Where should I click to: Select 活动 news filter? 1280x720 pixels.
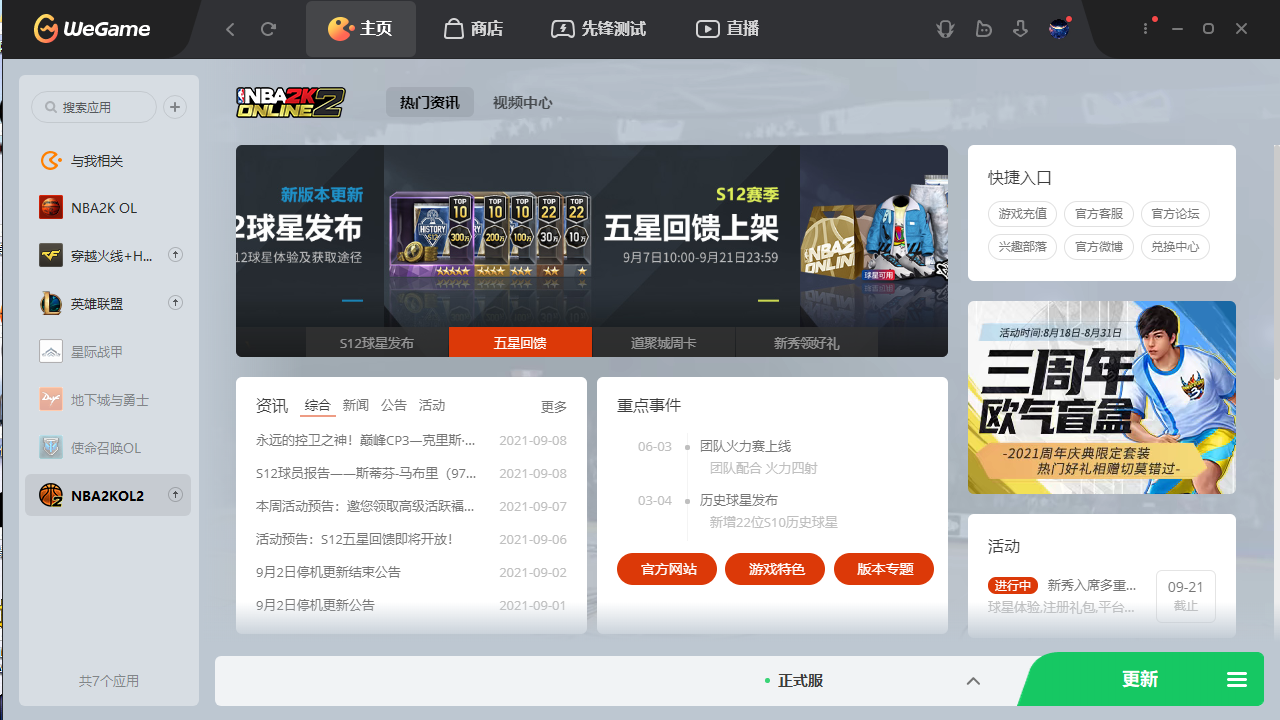coord(432,406)
